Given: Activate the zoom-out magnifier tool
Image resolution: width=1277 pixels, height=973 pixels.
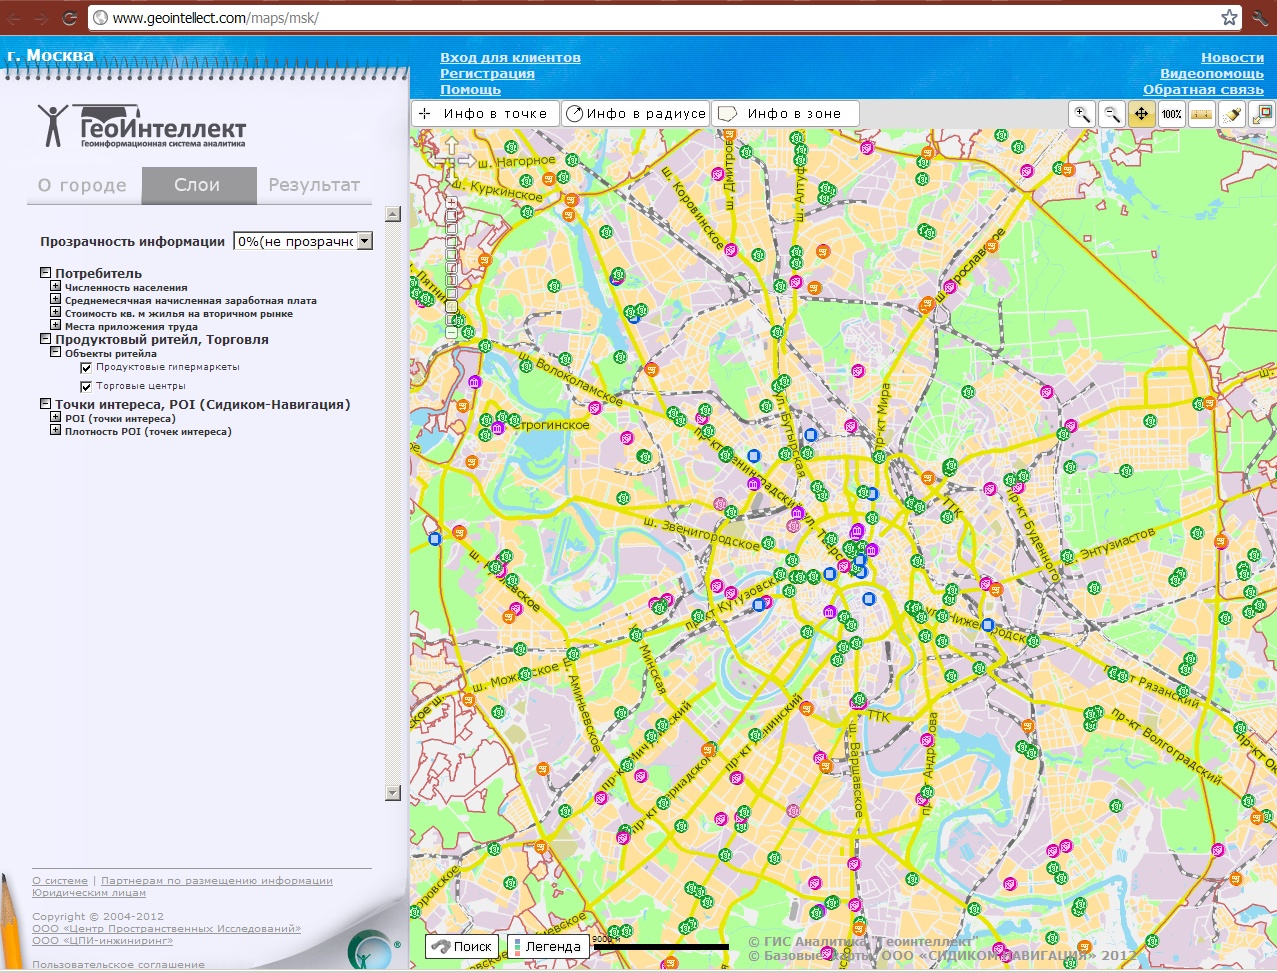Looking at the screenshot, I should (x=1111, y=114).
